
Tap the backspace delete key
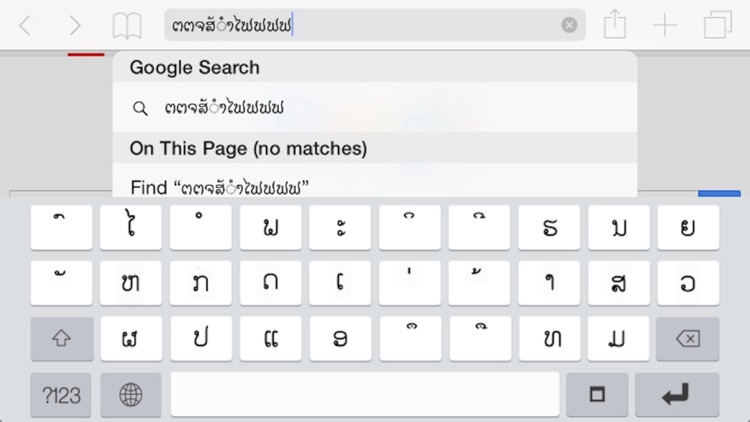(x=688, y=339)
